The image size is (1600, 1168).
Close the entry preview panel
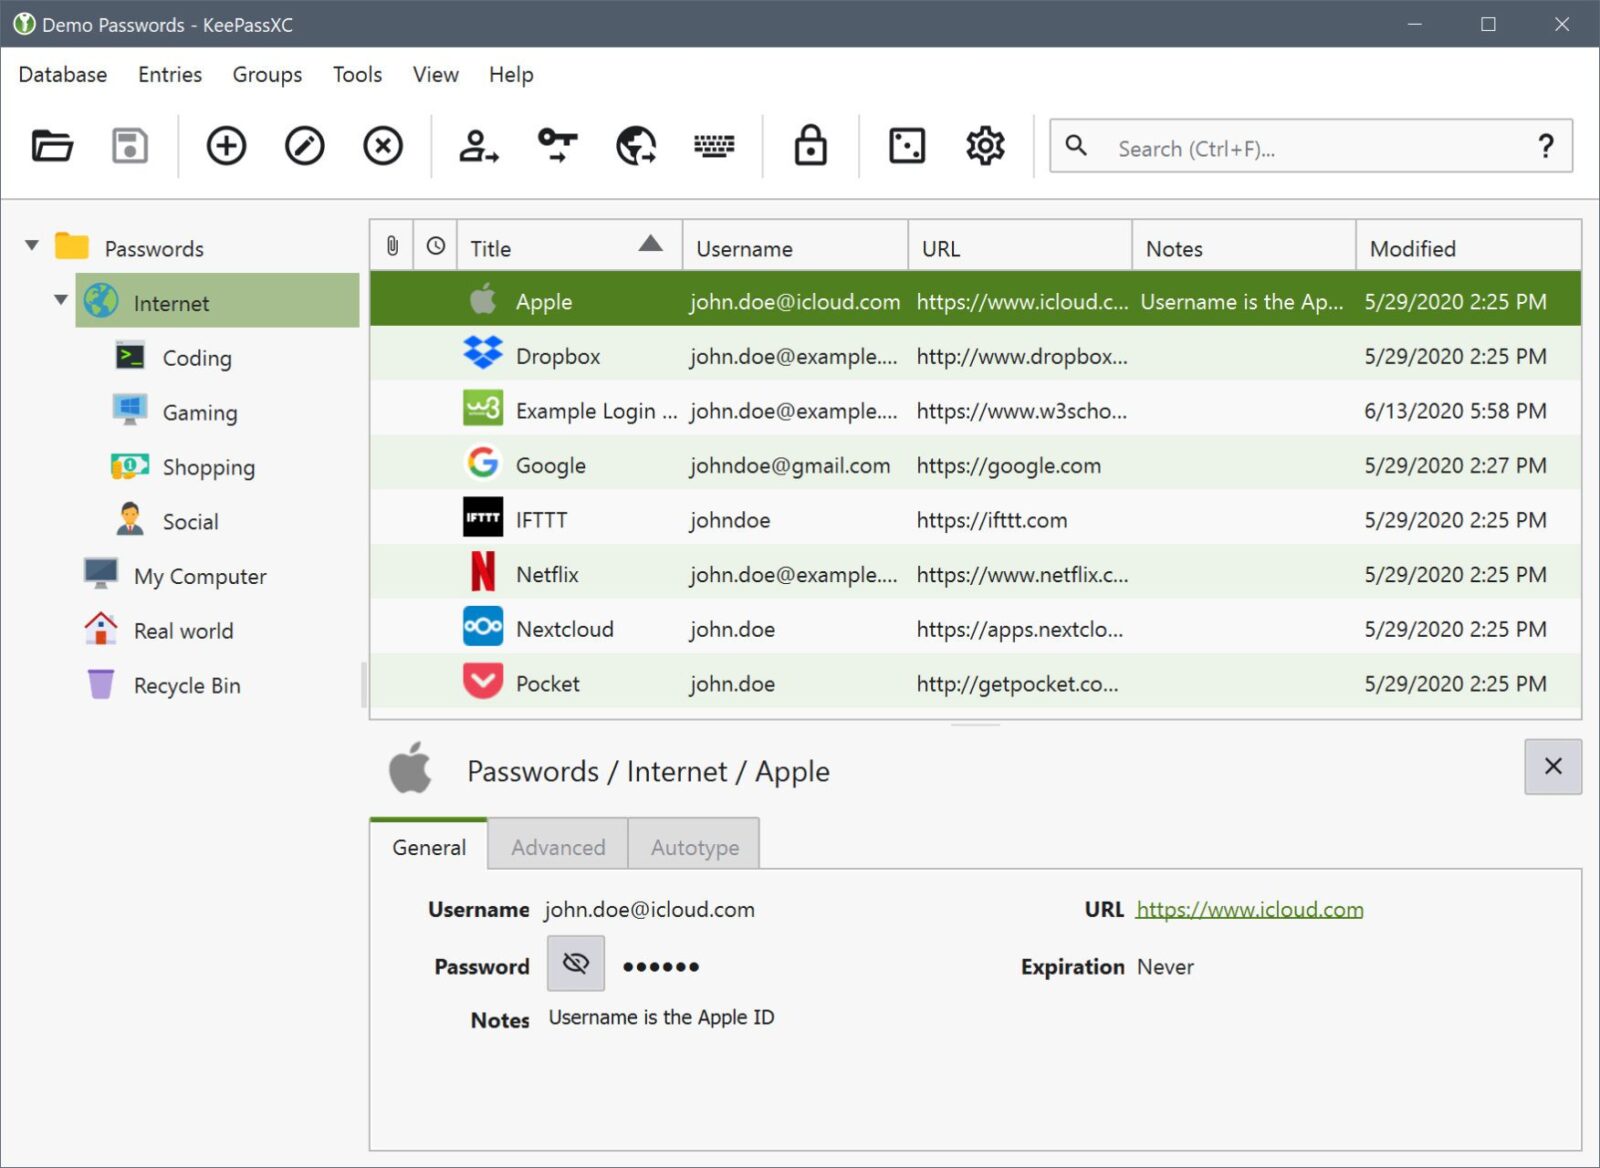tap(1552, 766)
